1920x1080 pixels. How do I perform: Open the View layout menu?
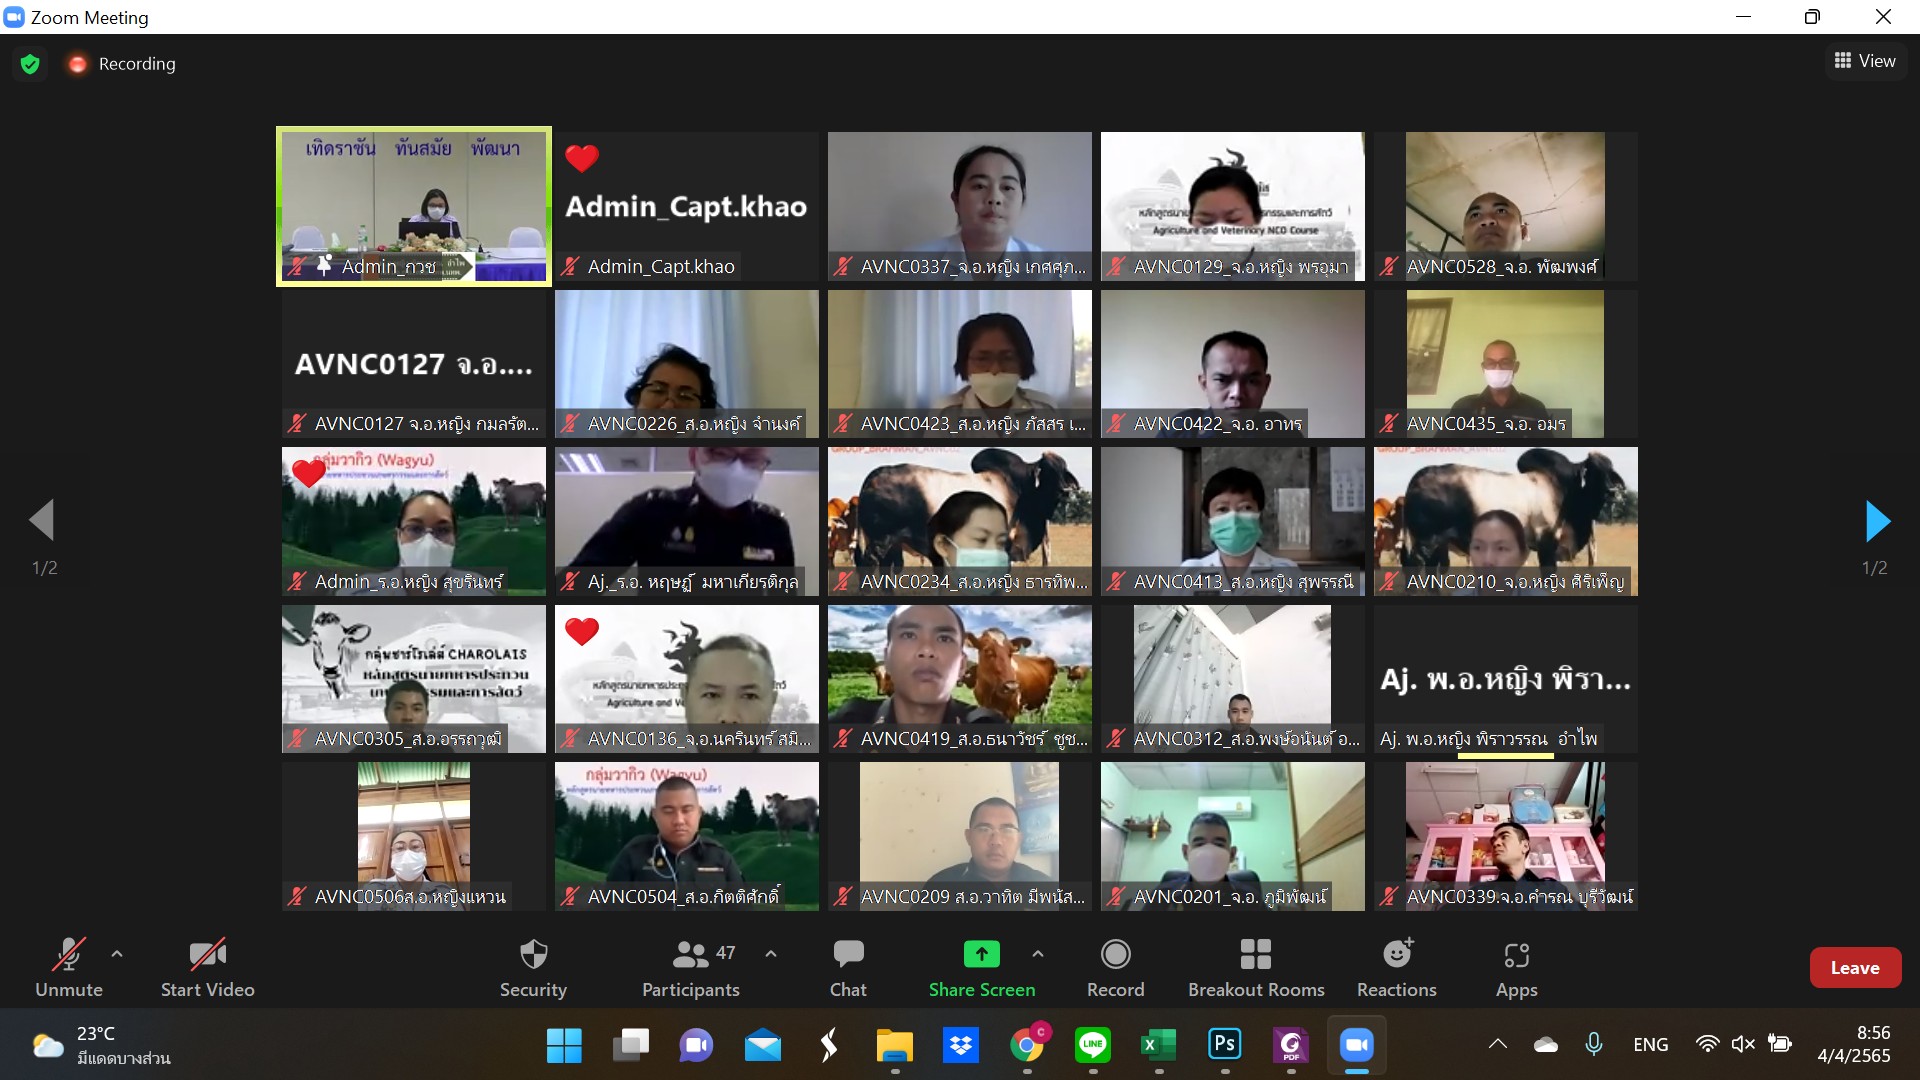[x=1865, y=61]
